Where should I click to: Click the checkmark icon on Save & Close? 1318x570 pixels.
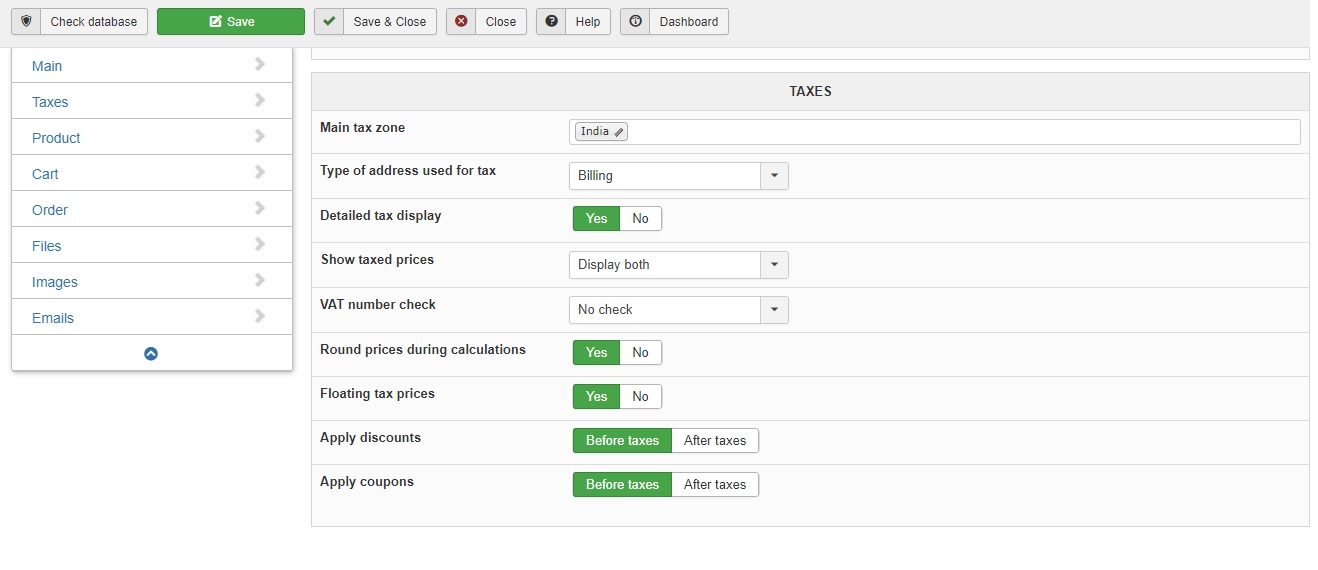click(x=329, y=21)
